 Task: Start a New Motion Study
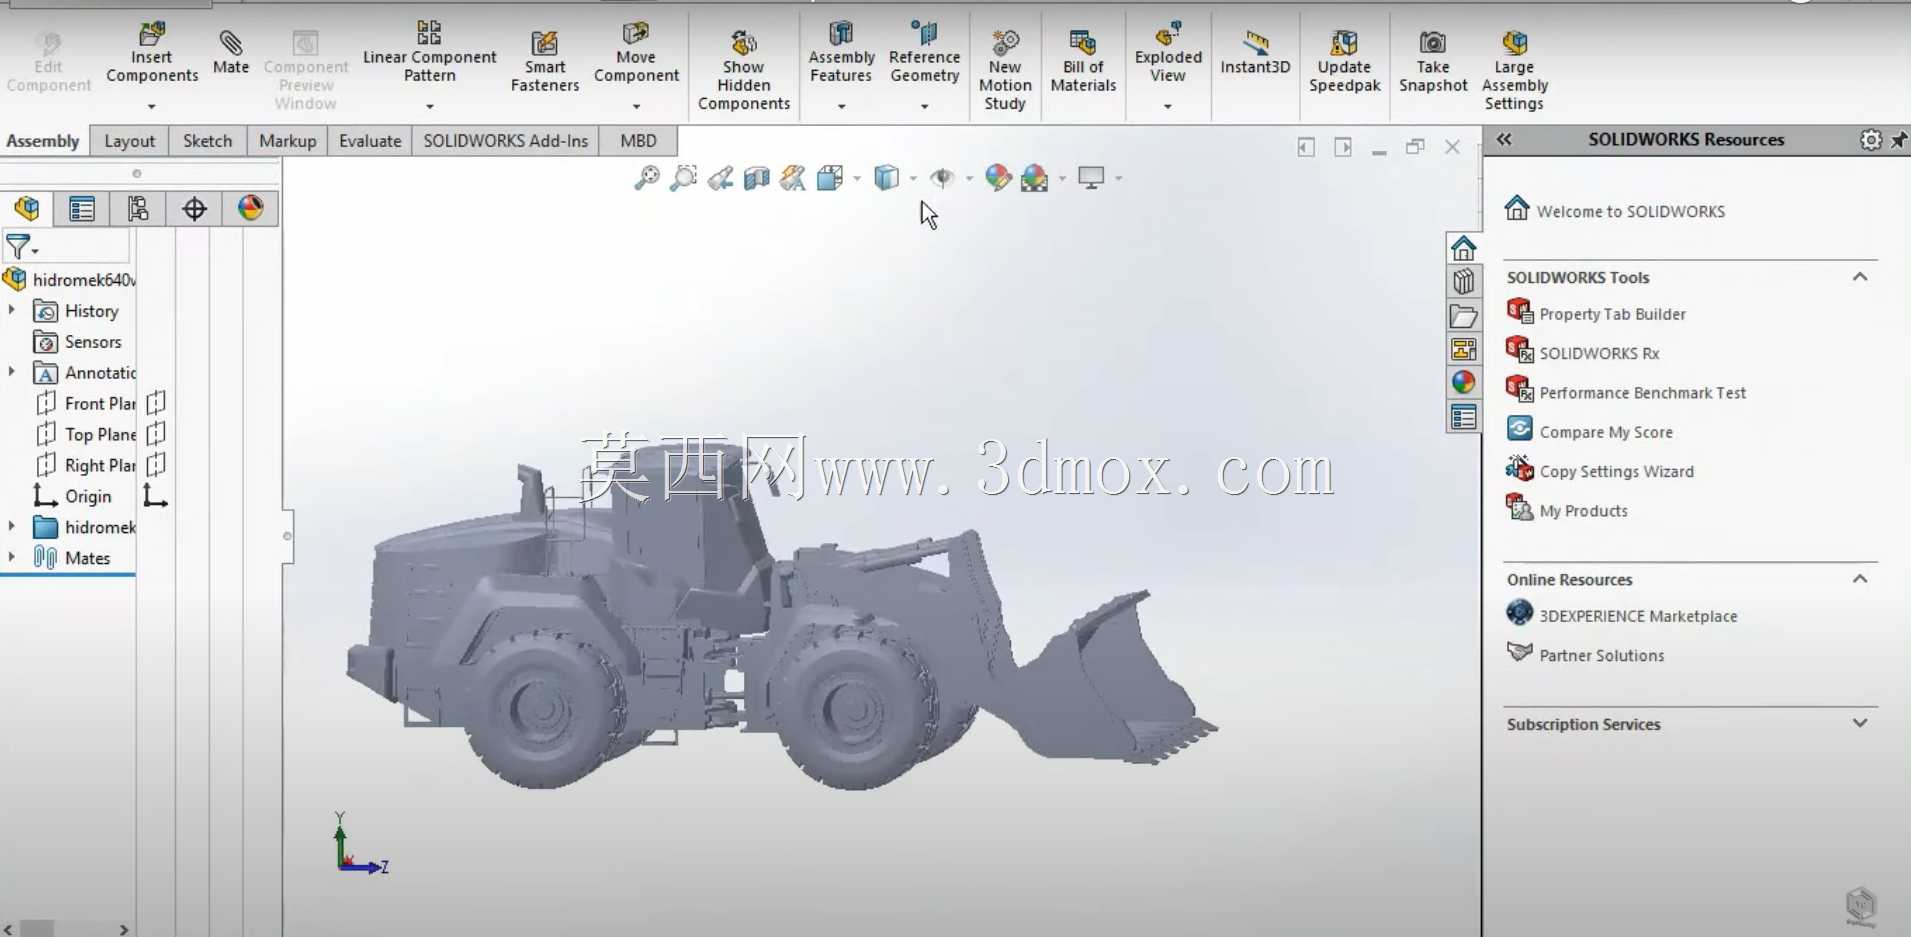click(1005, 70)
